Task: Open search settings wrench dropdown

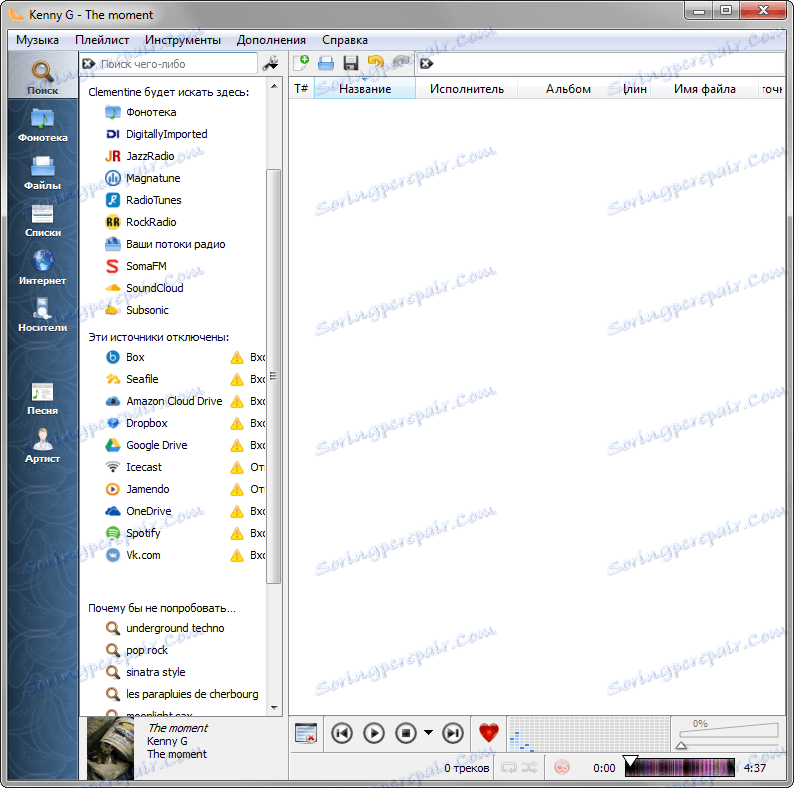Action: pyautogui.click(x=270, y=64)
